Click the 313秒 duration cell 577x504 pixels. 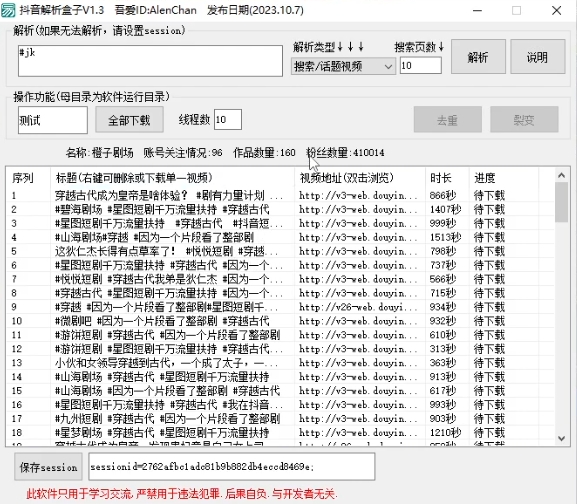[x=443, y=349]
